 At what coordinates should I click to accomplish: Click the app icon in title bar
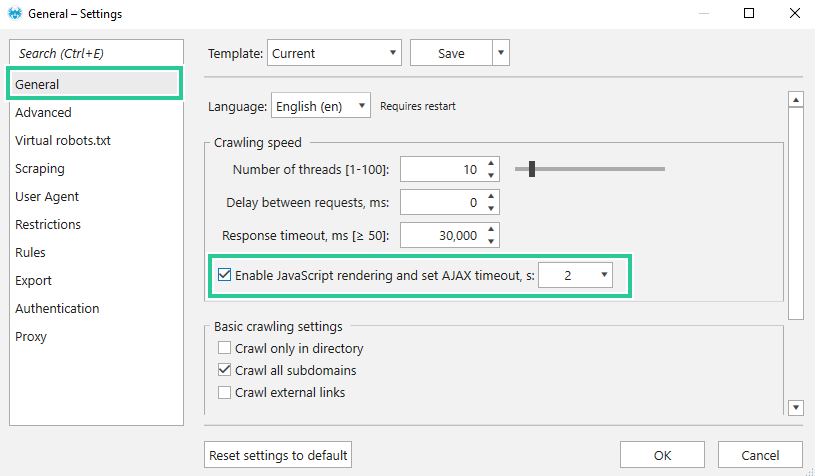coord(15,14)
